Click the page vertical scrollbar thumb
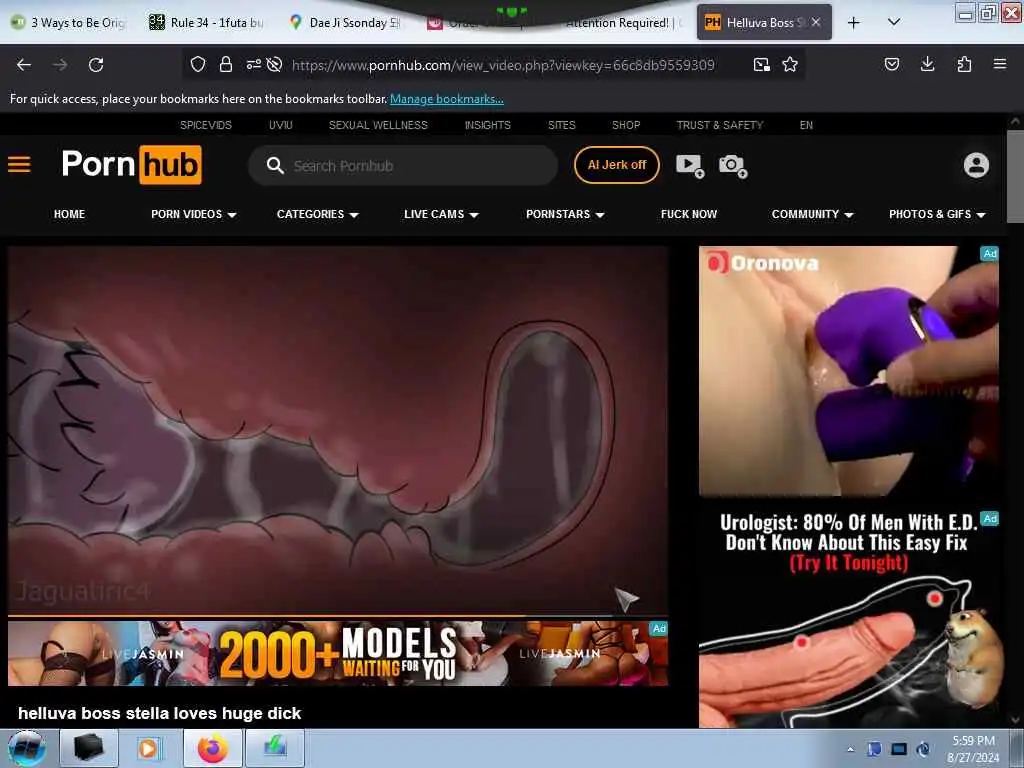Image resolution: width=1024 pixels, height=768 pixels. [x=1014, y=176]
